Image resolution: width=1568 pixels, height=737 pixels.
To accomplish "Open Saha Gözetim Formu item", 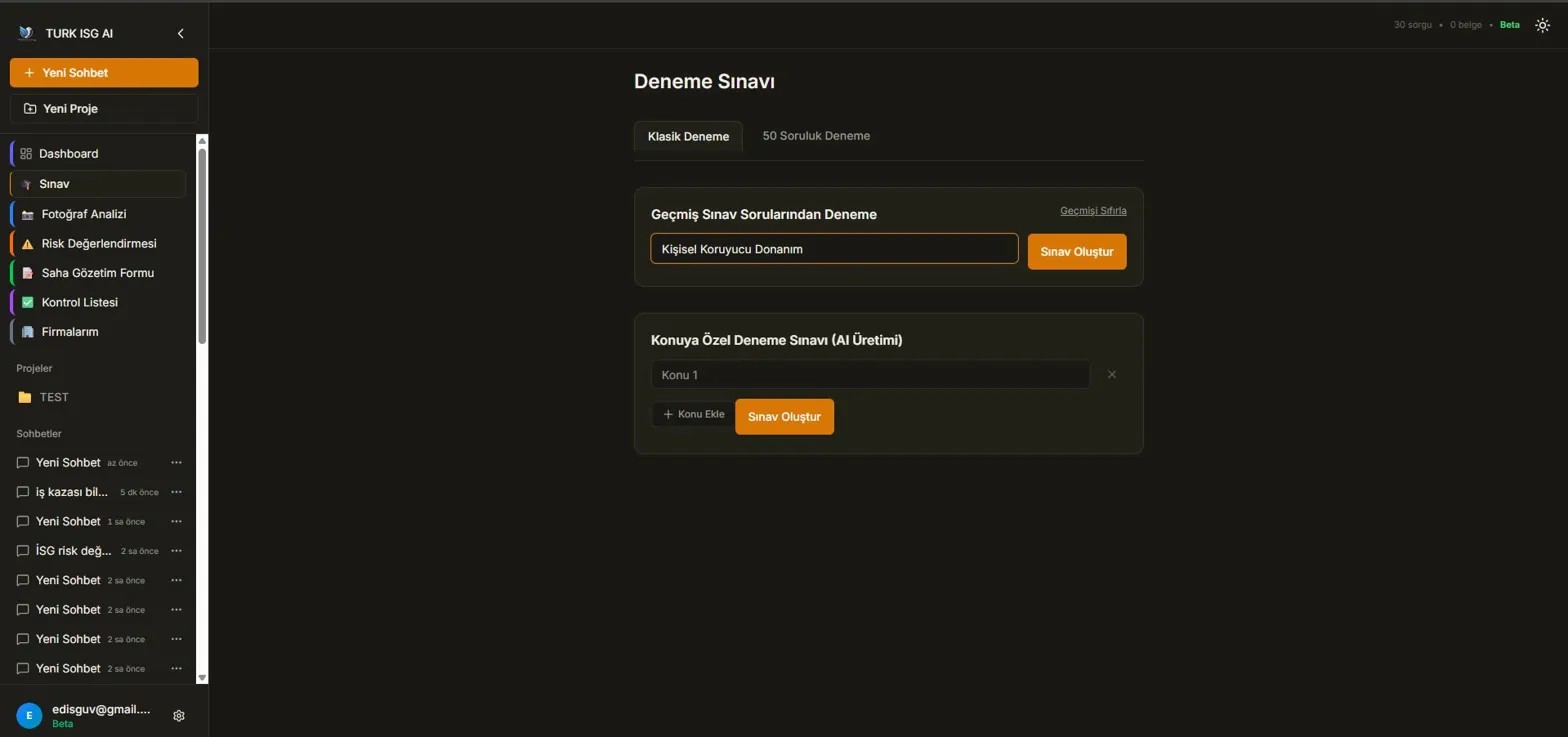I will pos(97,273).
